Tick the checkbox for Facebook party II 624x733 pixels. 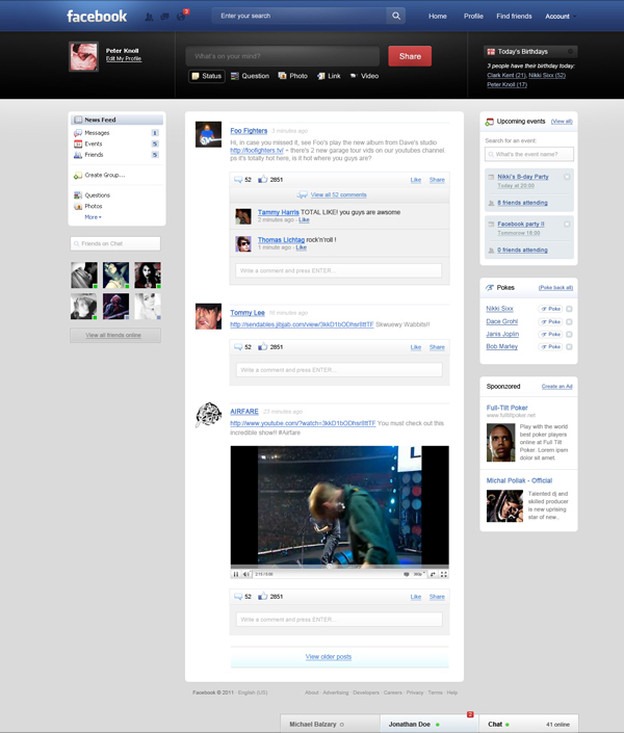tap(567, 224)
